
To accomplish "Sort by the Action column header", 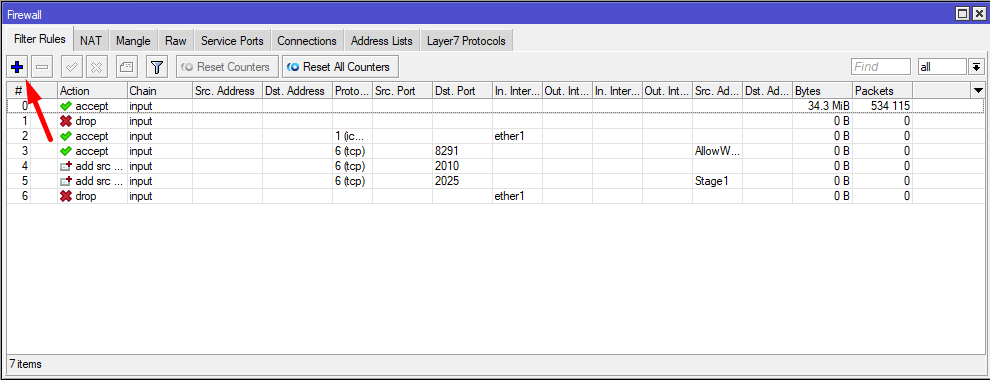I will (x=92, y=91).
